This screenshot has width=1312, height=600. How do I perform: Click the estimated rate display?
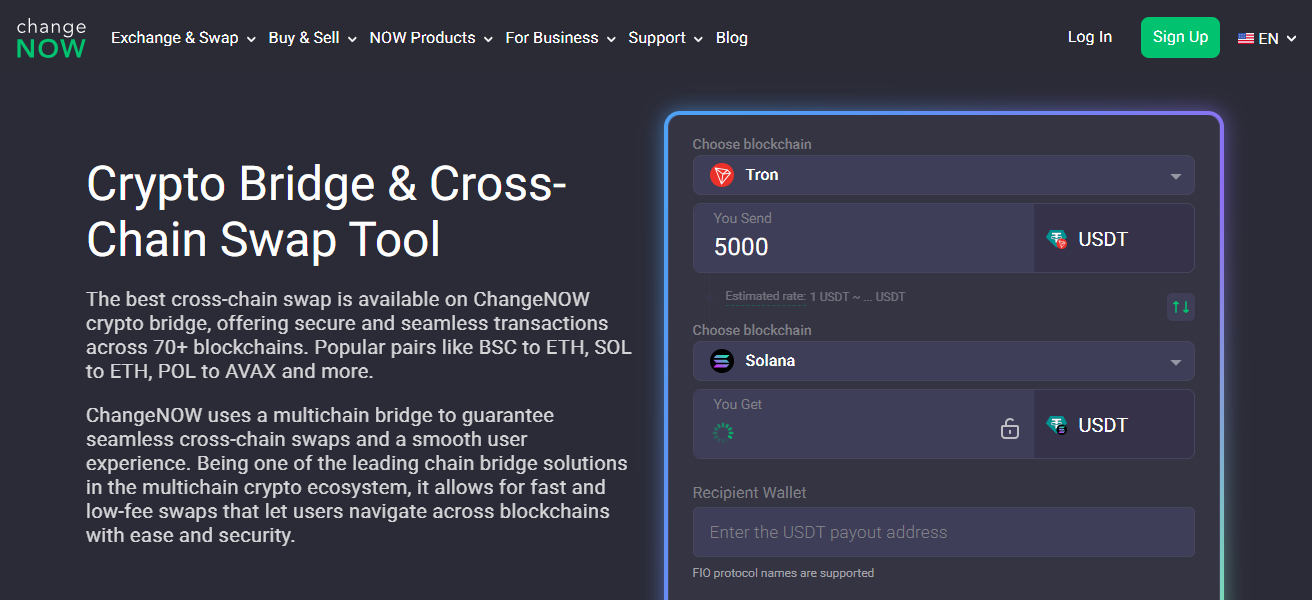[x=815, y=296]
